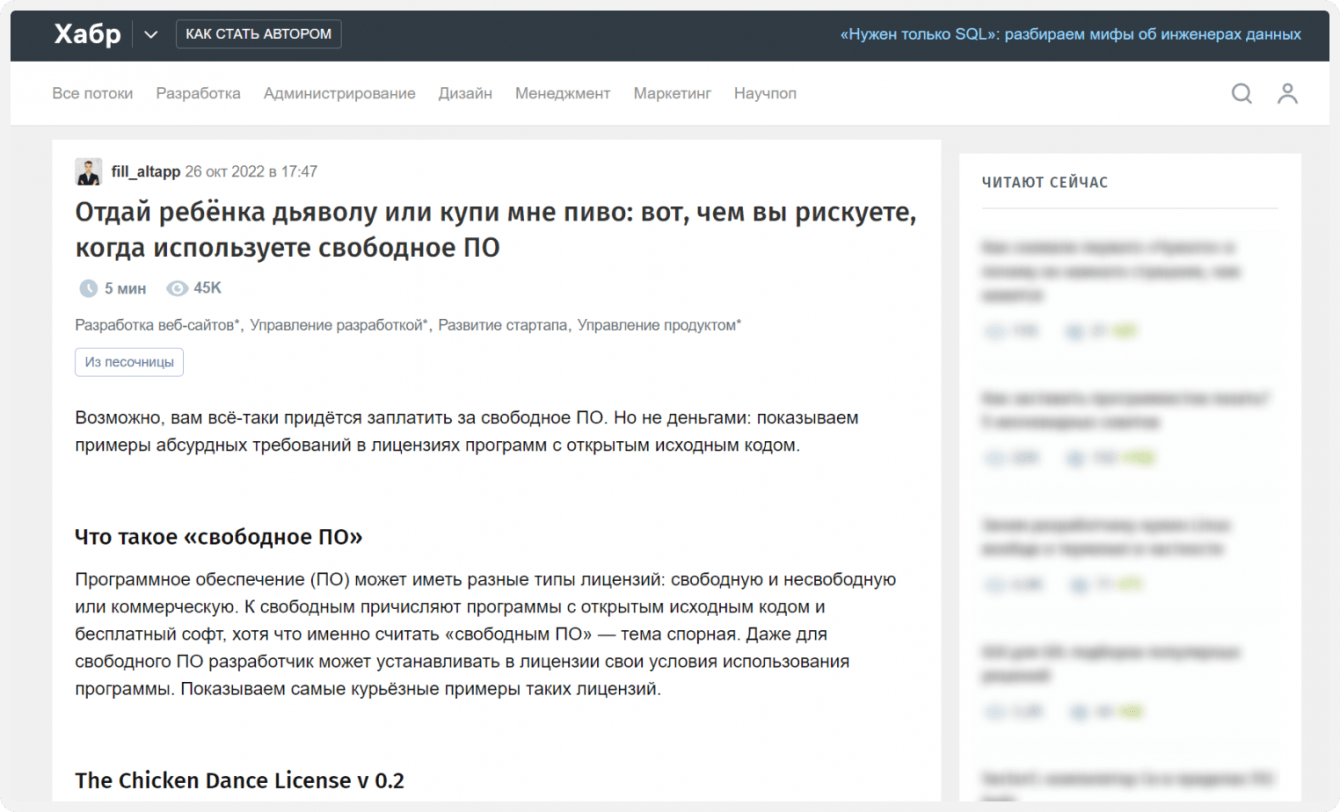Click the 45K views count text
1340x812 pixels.
coord(207,288)
